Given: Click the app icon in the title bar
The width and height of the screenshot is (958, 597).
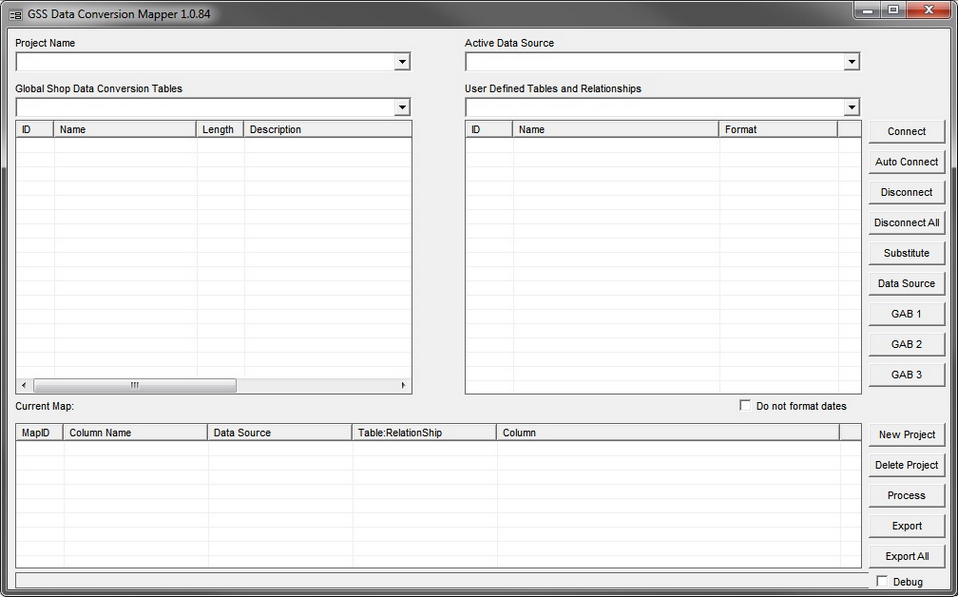Looking at the screenshot, I should (x=15, y=14).
